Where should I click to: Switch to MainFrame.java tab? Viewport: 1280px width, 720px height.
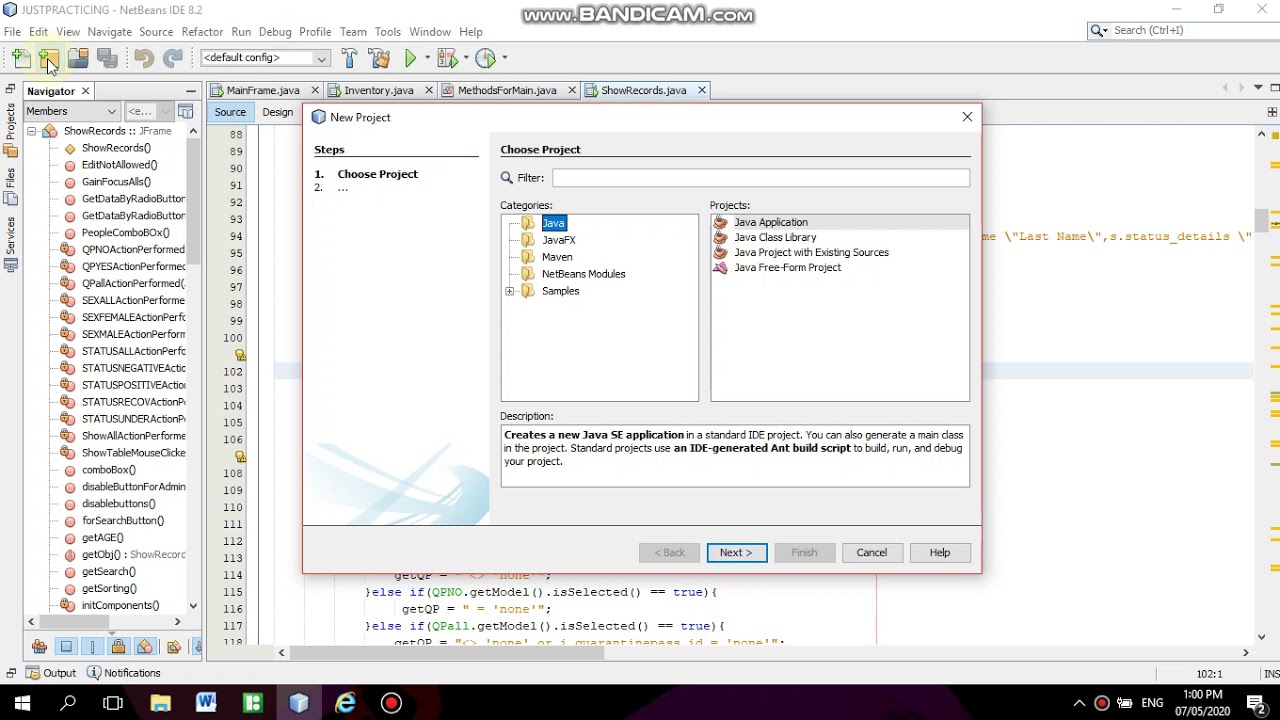pyautogui.click(x=262, y=90)
